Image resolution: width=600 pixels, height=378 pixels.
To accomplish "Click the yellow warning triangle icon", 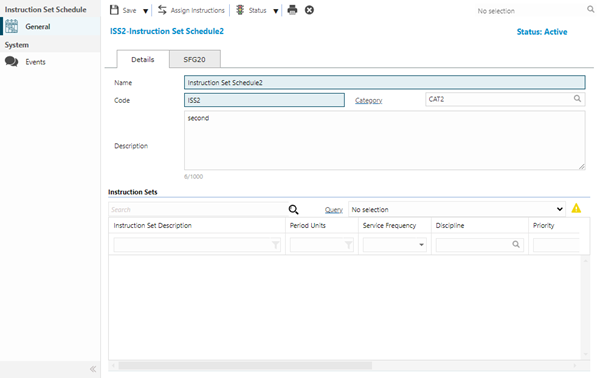I will 576,208.
